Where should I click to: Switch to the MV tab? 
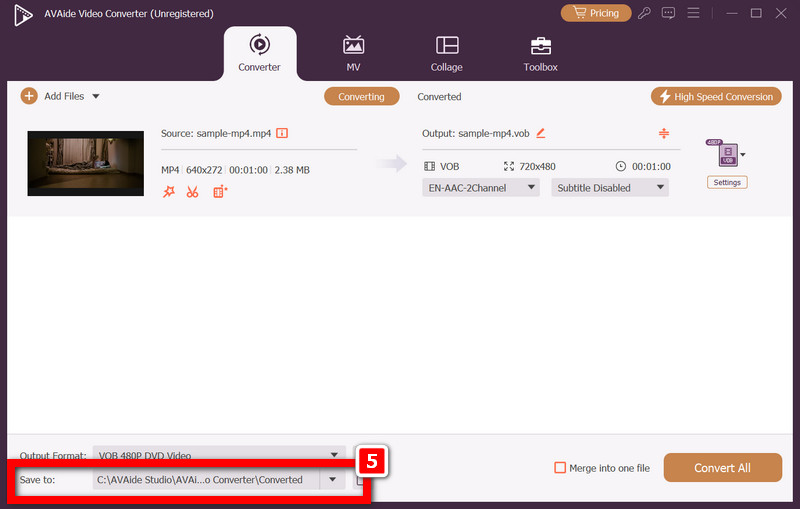(x=353, y=54)
